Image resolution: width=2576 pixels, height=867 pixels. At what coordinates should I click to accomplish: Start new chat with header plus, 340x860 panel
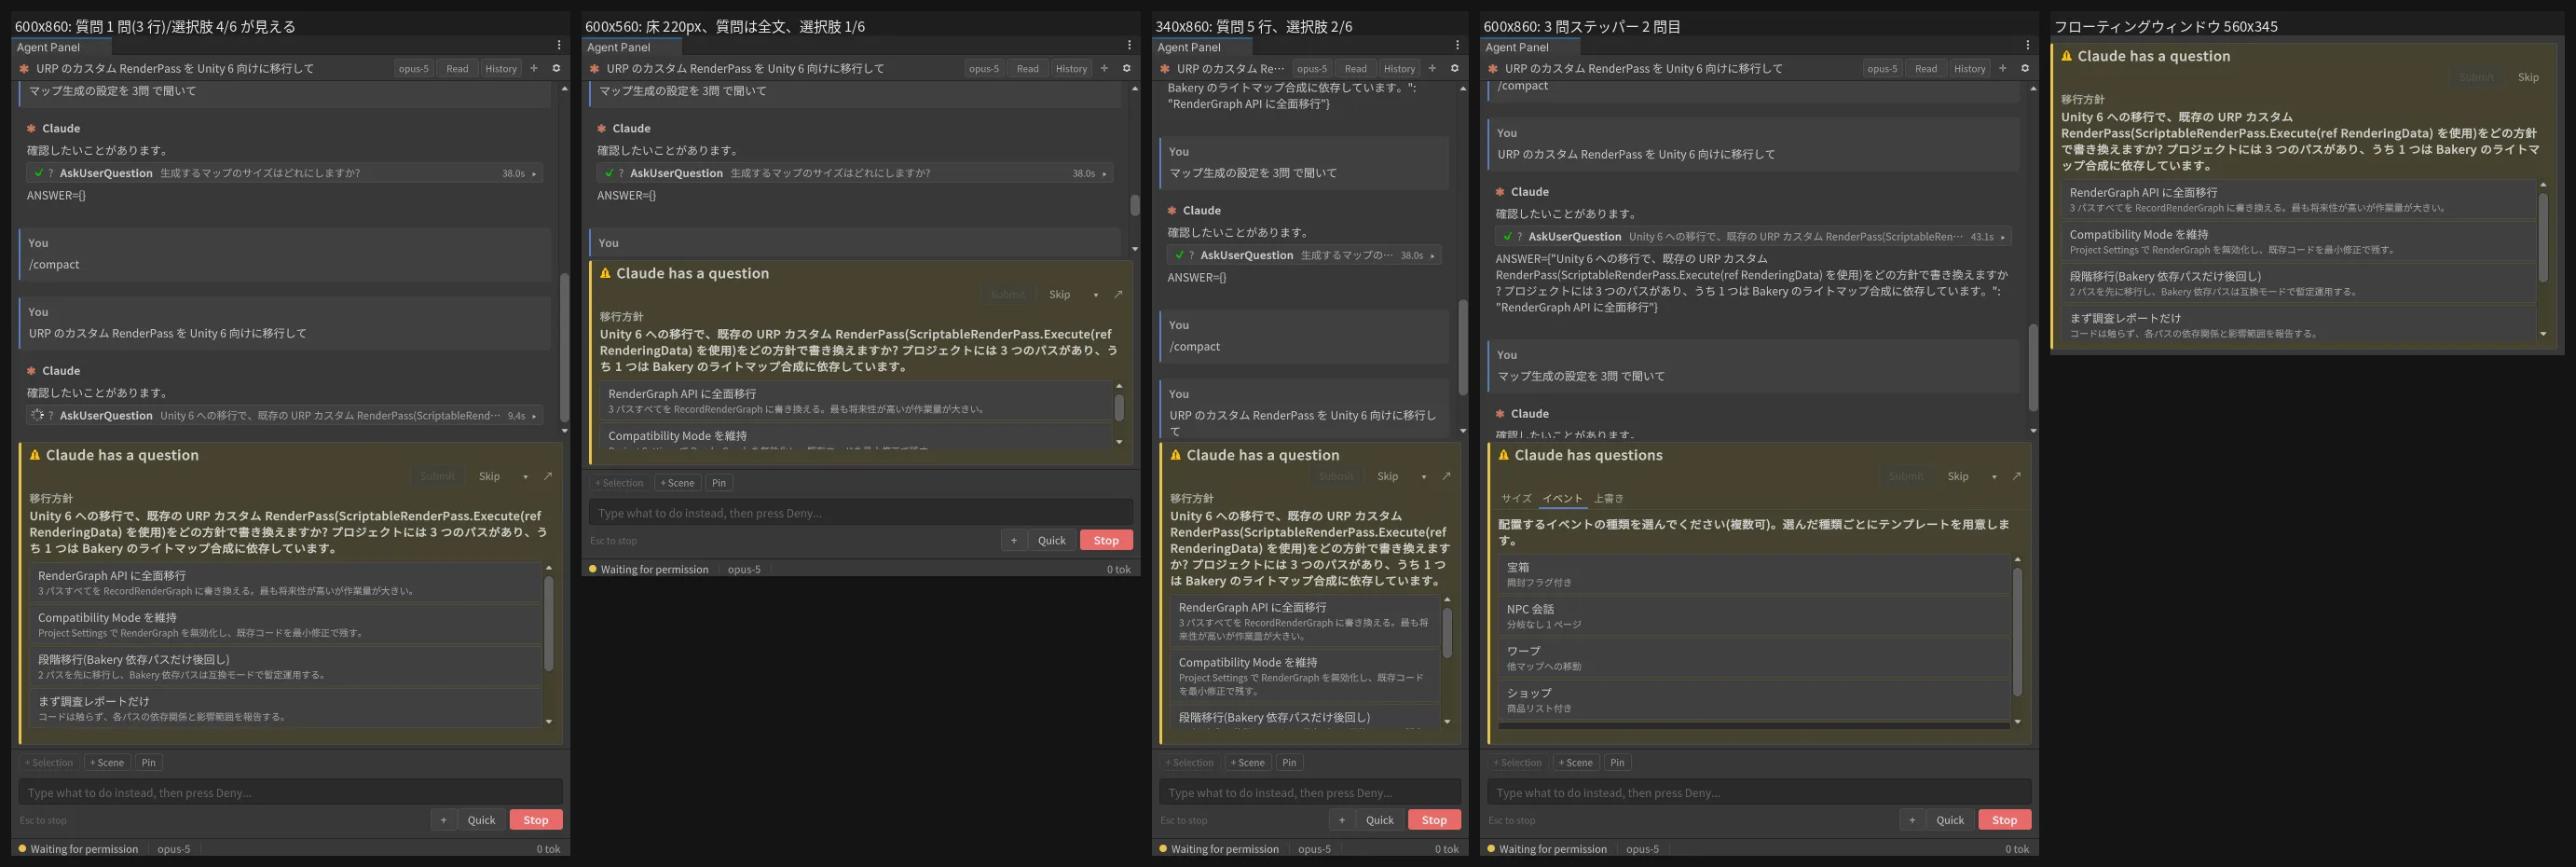[1432, 69]
